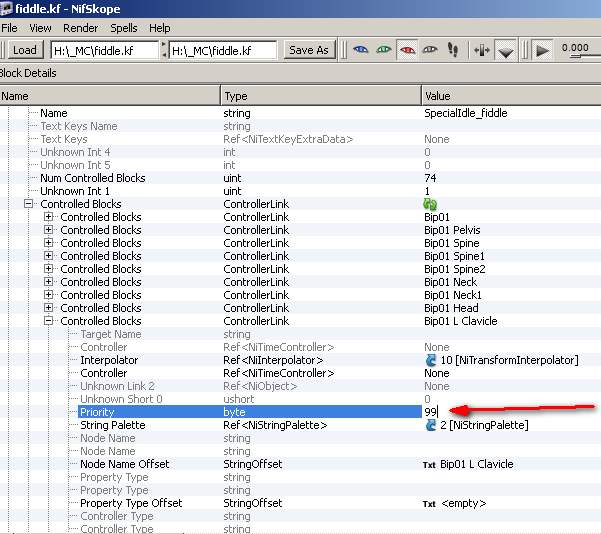Viewport: 601px width, 534px height.
Task: Collapse the Bip01 L Clavicle Controlled Blocks row
Action: (48, 321)
